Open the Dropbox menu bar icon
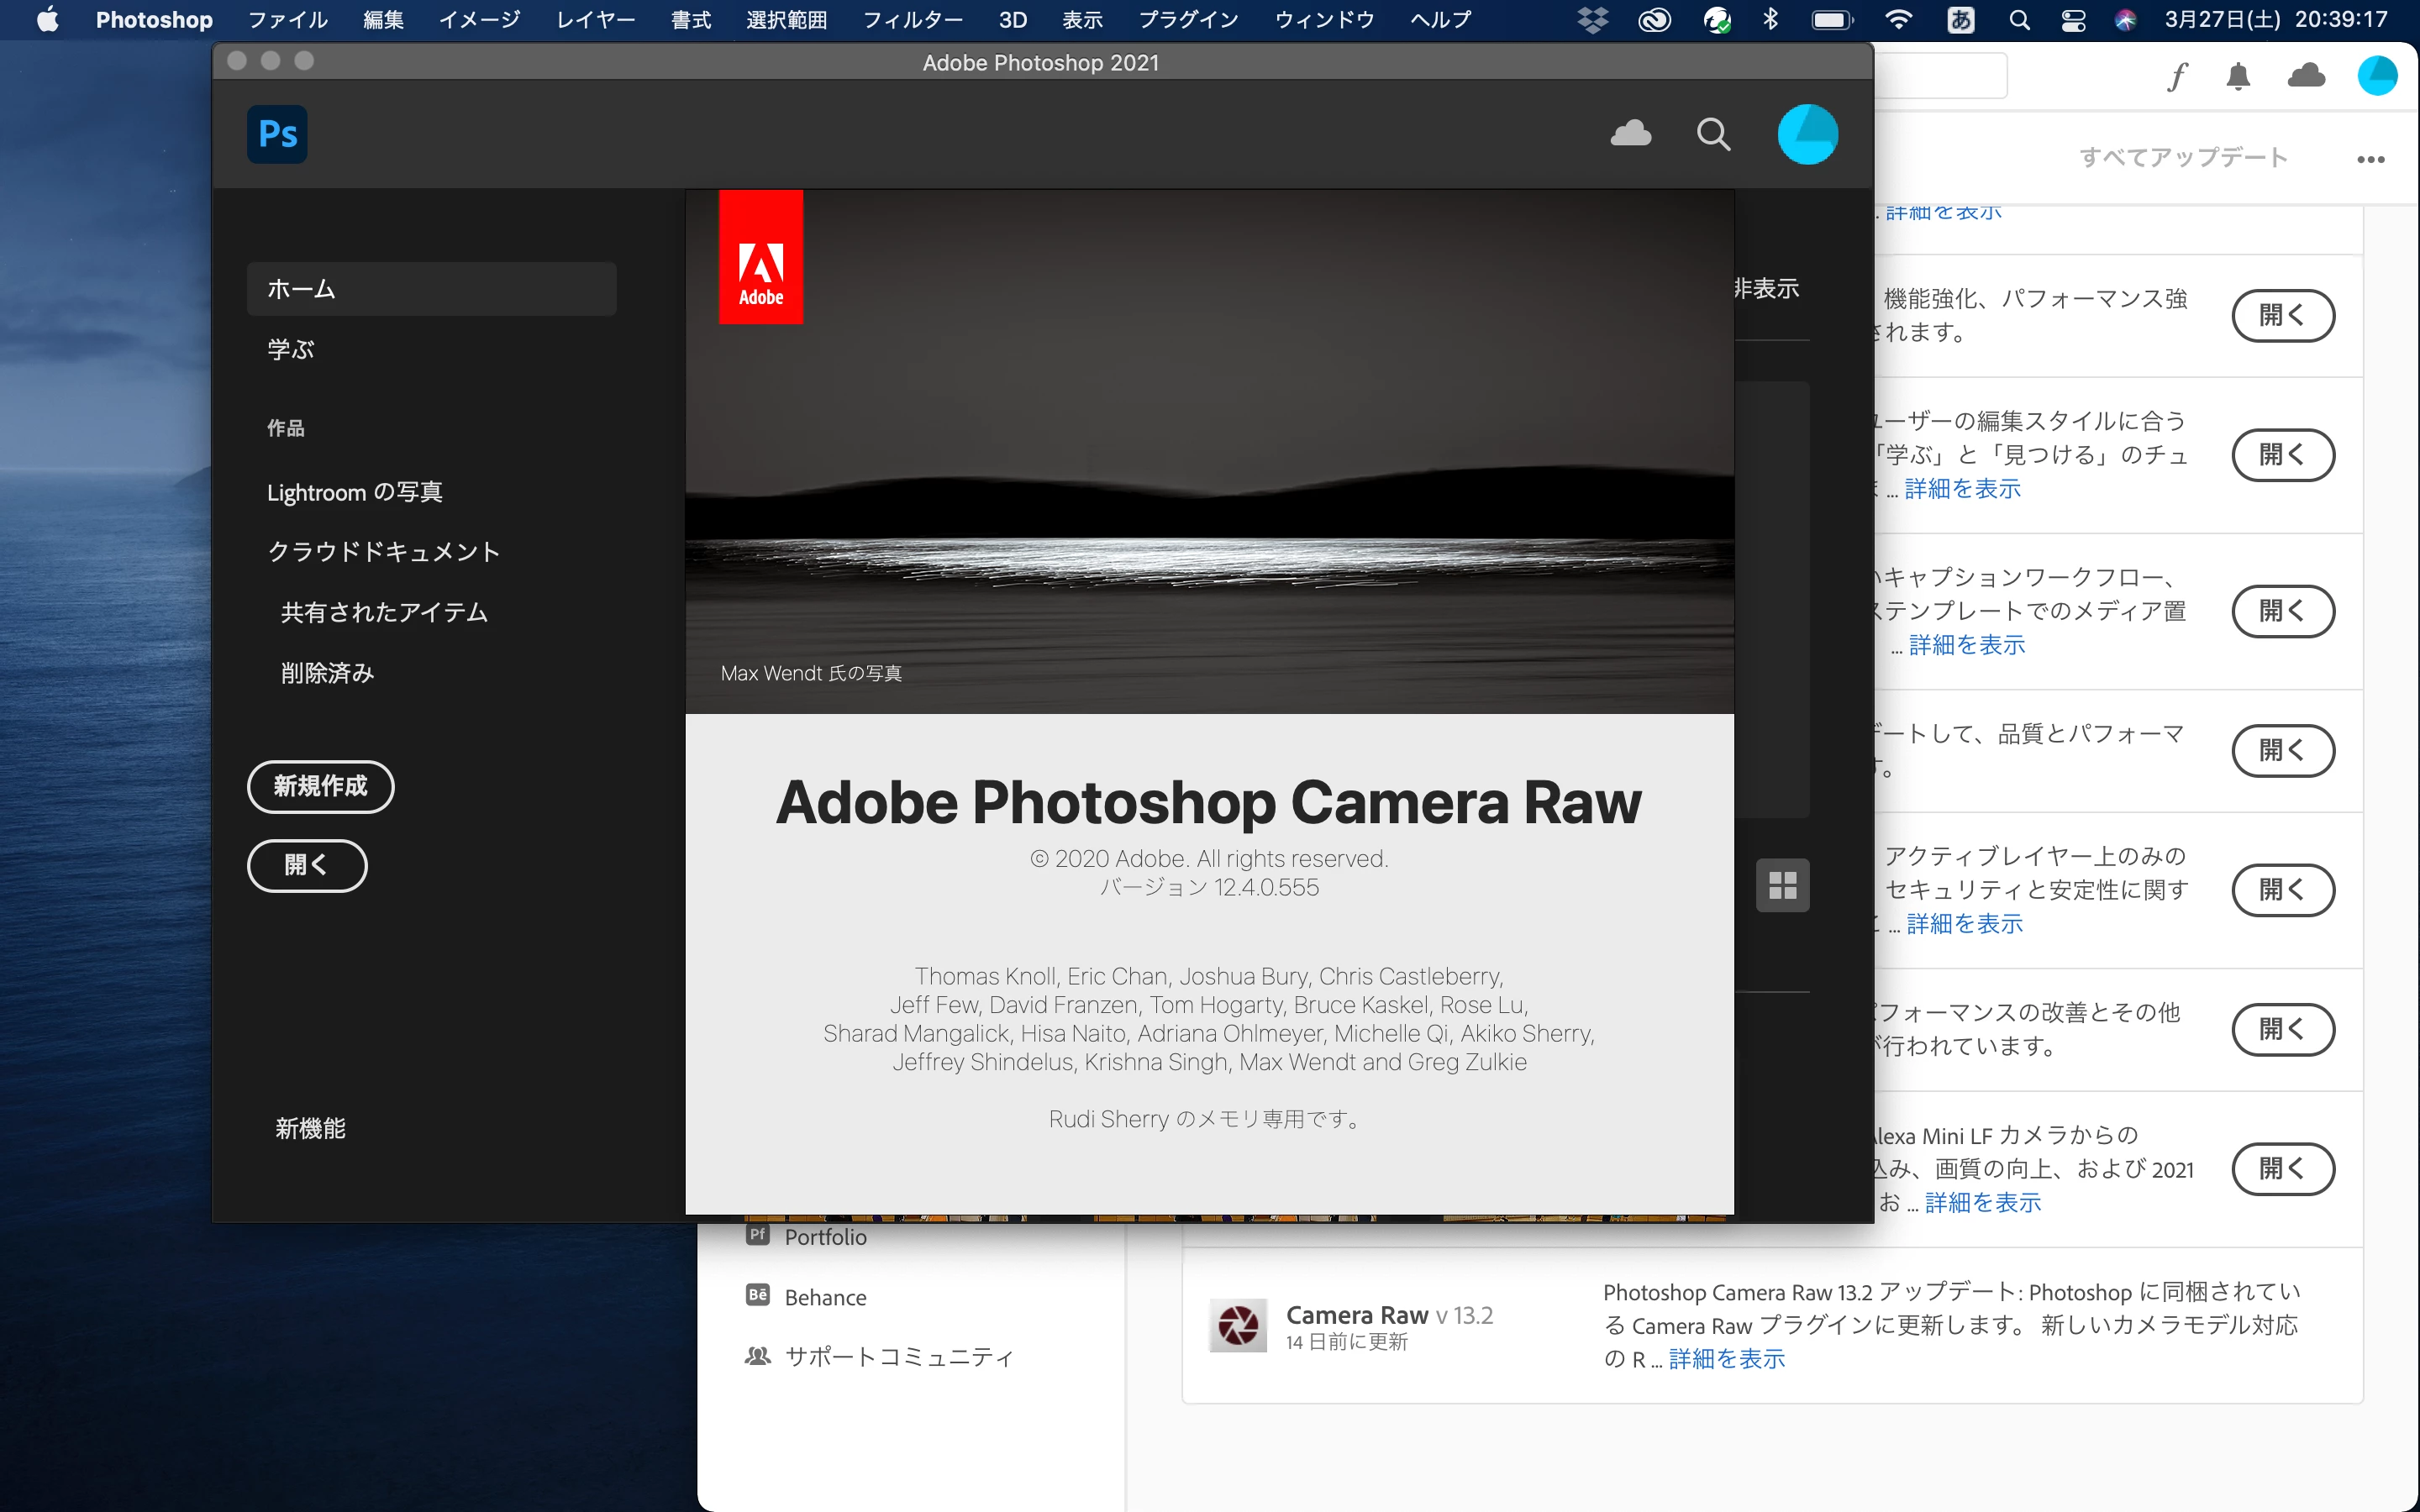Viewport: 2420px width, 1512px height. pyautogui.click(x=1592, y=20)
